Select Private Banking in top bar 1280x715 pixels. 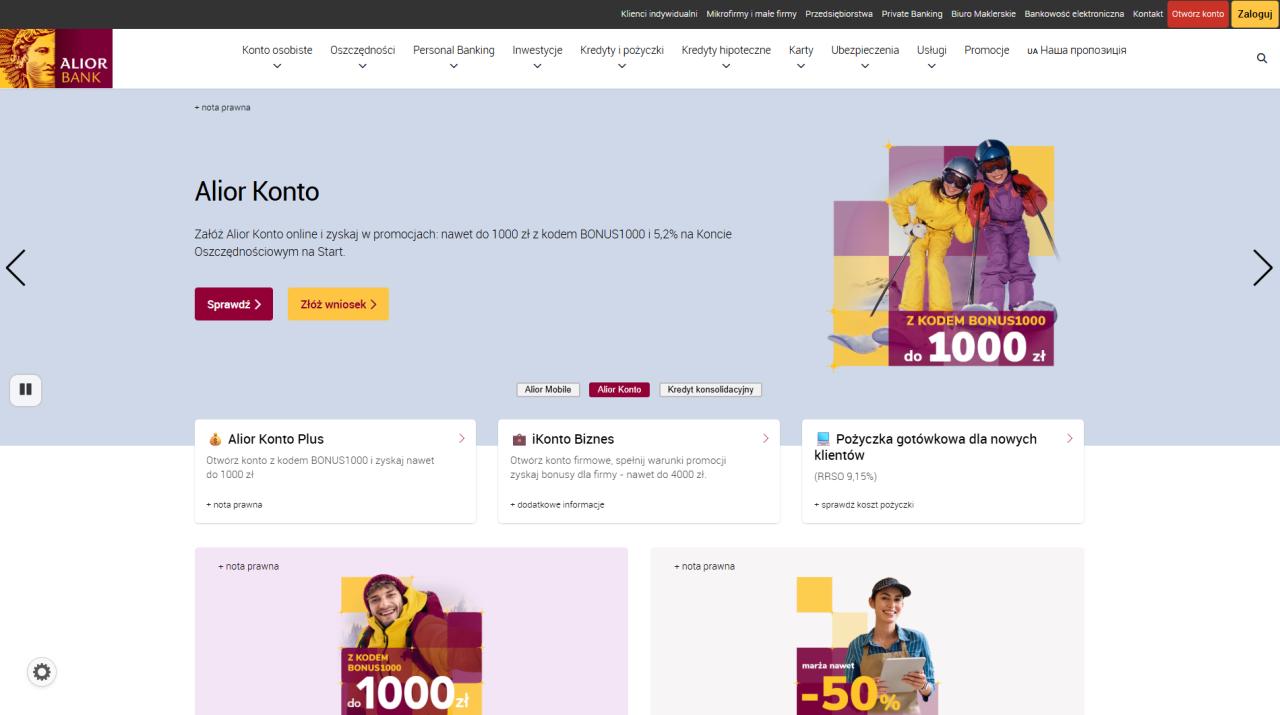click(912, 14)
